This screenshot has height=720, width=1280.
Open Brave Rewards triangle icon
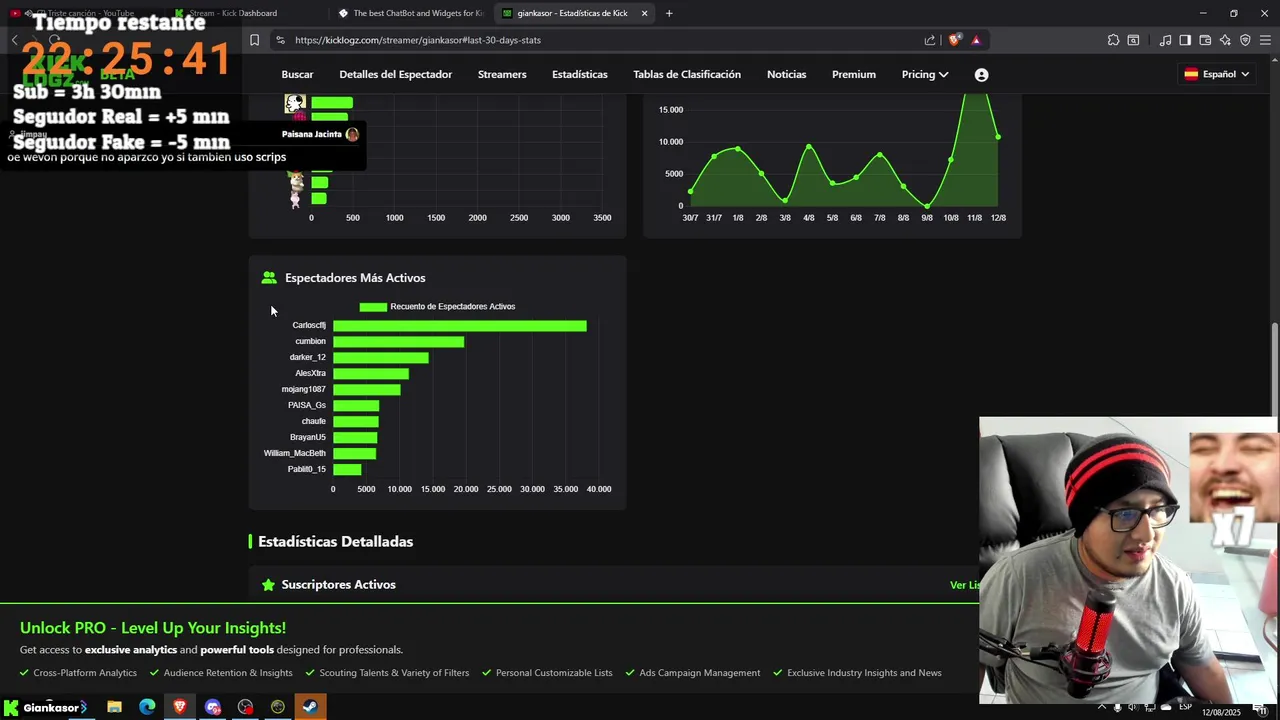coord(976,40)
